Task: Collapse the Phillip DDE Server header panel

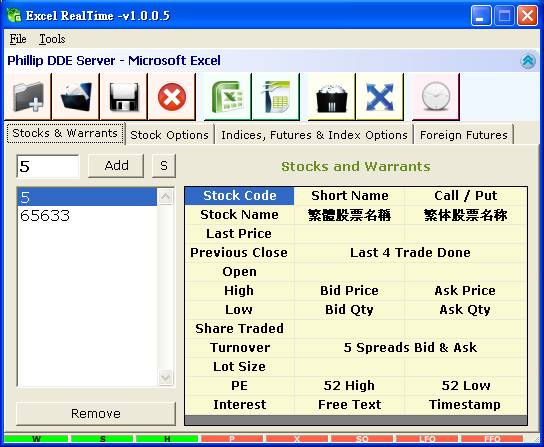Action: [x=528, y=61]
